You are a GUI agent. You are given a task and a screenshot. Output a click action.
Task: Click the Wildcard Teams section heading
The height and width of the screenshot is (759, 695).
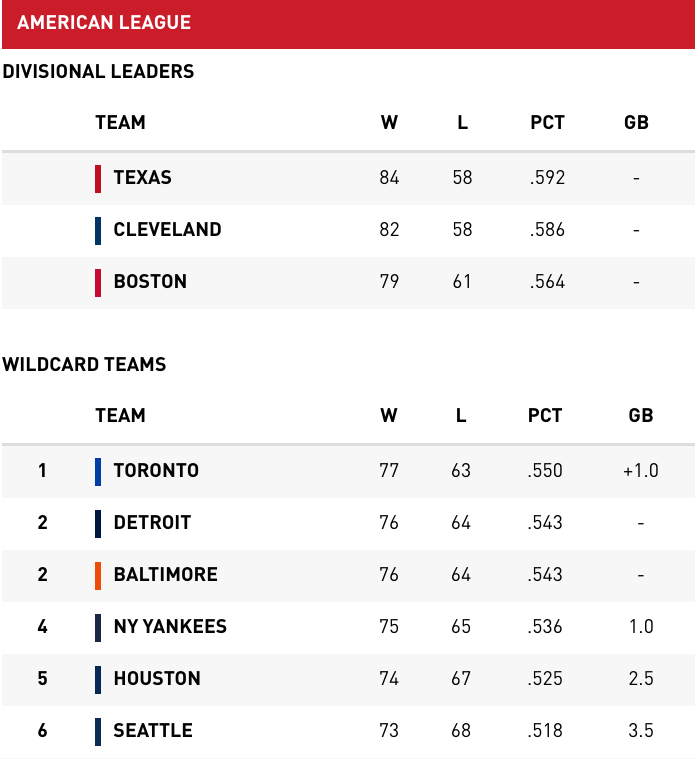coord(84,364)
